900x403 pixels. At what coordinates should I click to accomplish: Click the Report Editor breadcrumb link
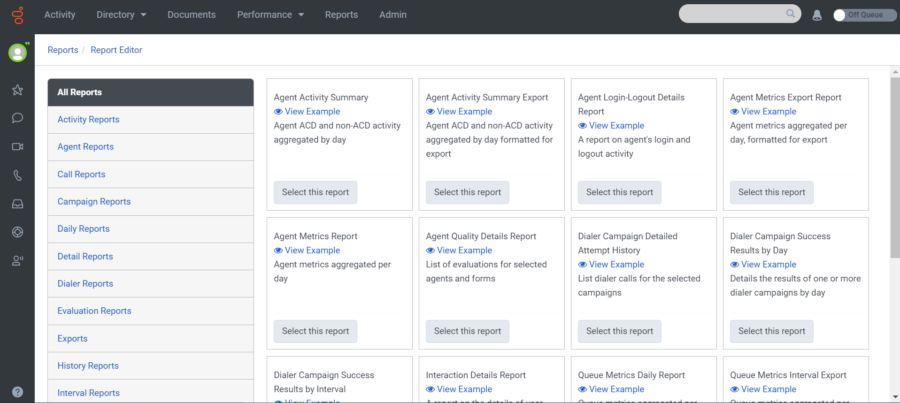(117, 50)
